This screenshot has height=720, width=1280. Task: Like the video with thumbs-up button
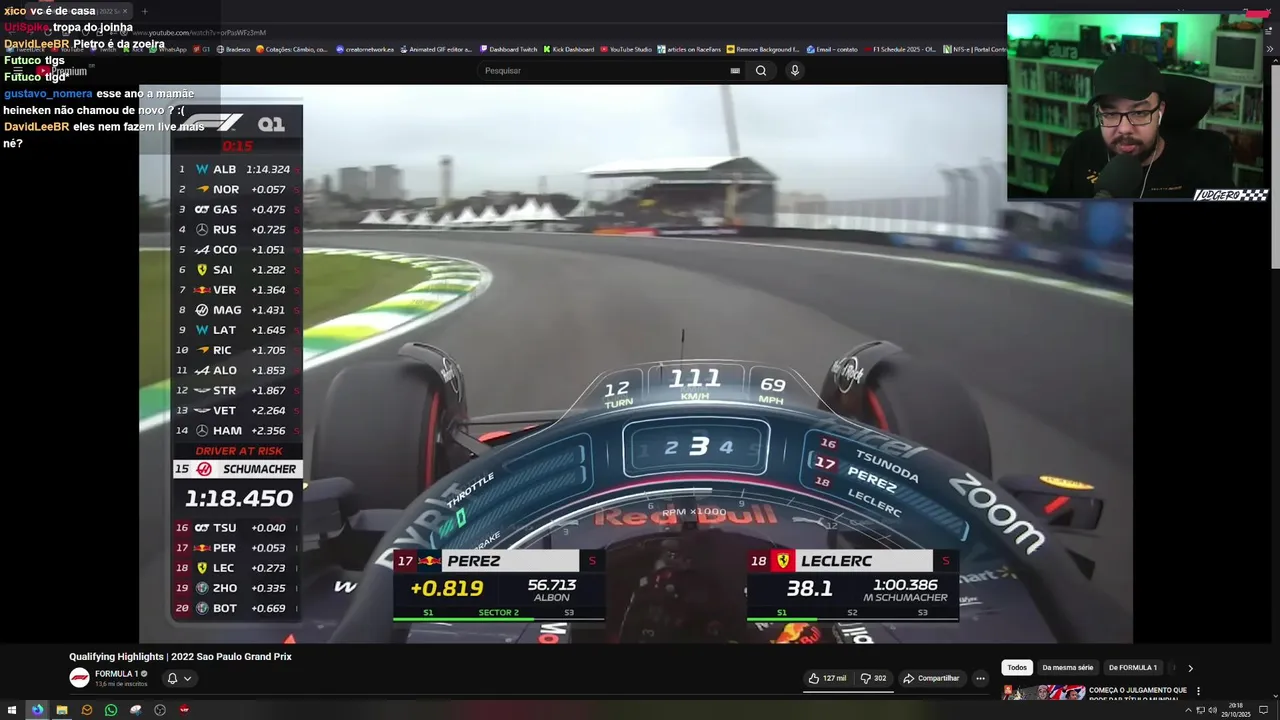pos(828,678)
